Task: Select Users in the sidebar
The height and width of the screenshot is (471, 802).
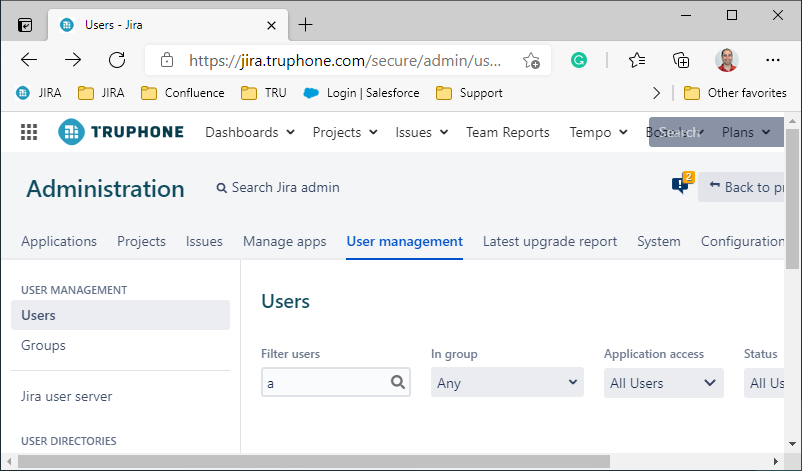Action: click(x=120, y=315)
